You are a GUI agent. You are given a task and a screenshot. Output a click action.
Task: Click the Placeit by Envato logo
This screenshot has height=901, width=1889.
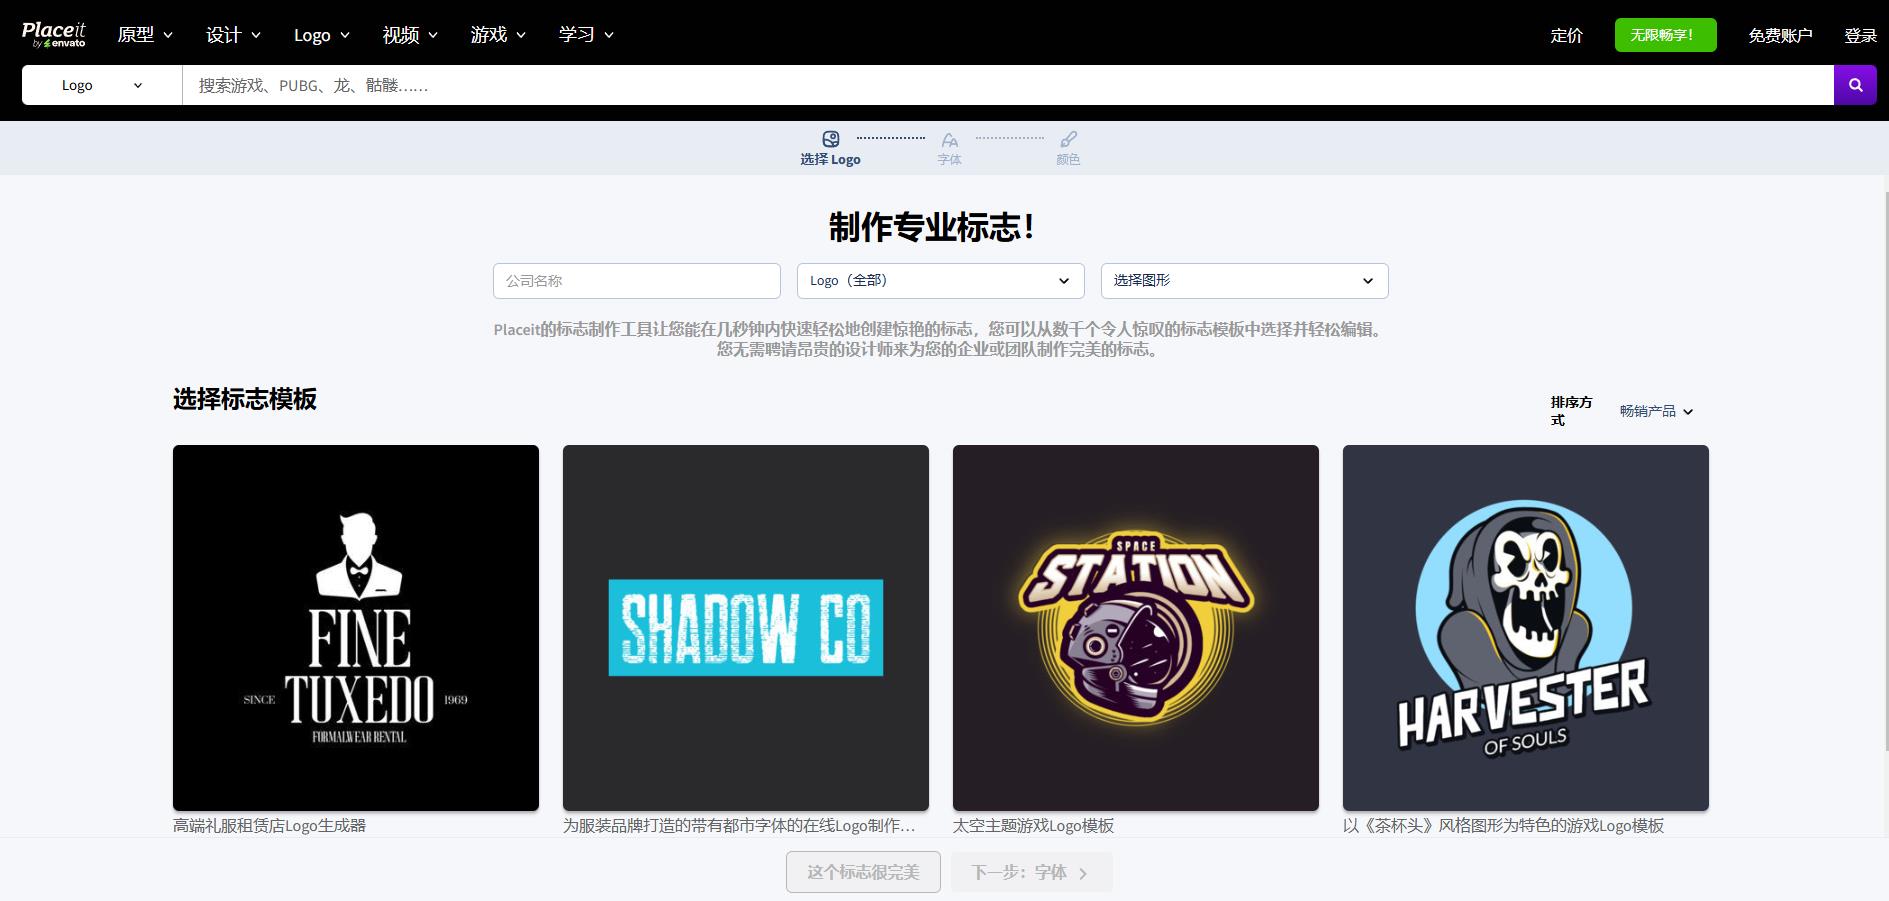54,35
